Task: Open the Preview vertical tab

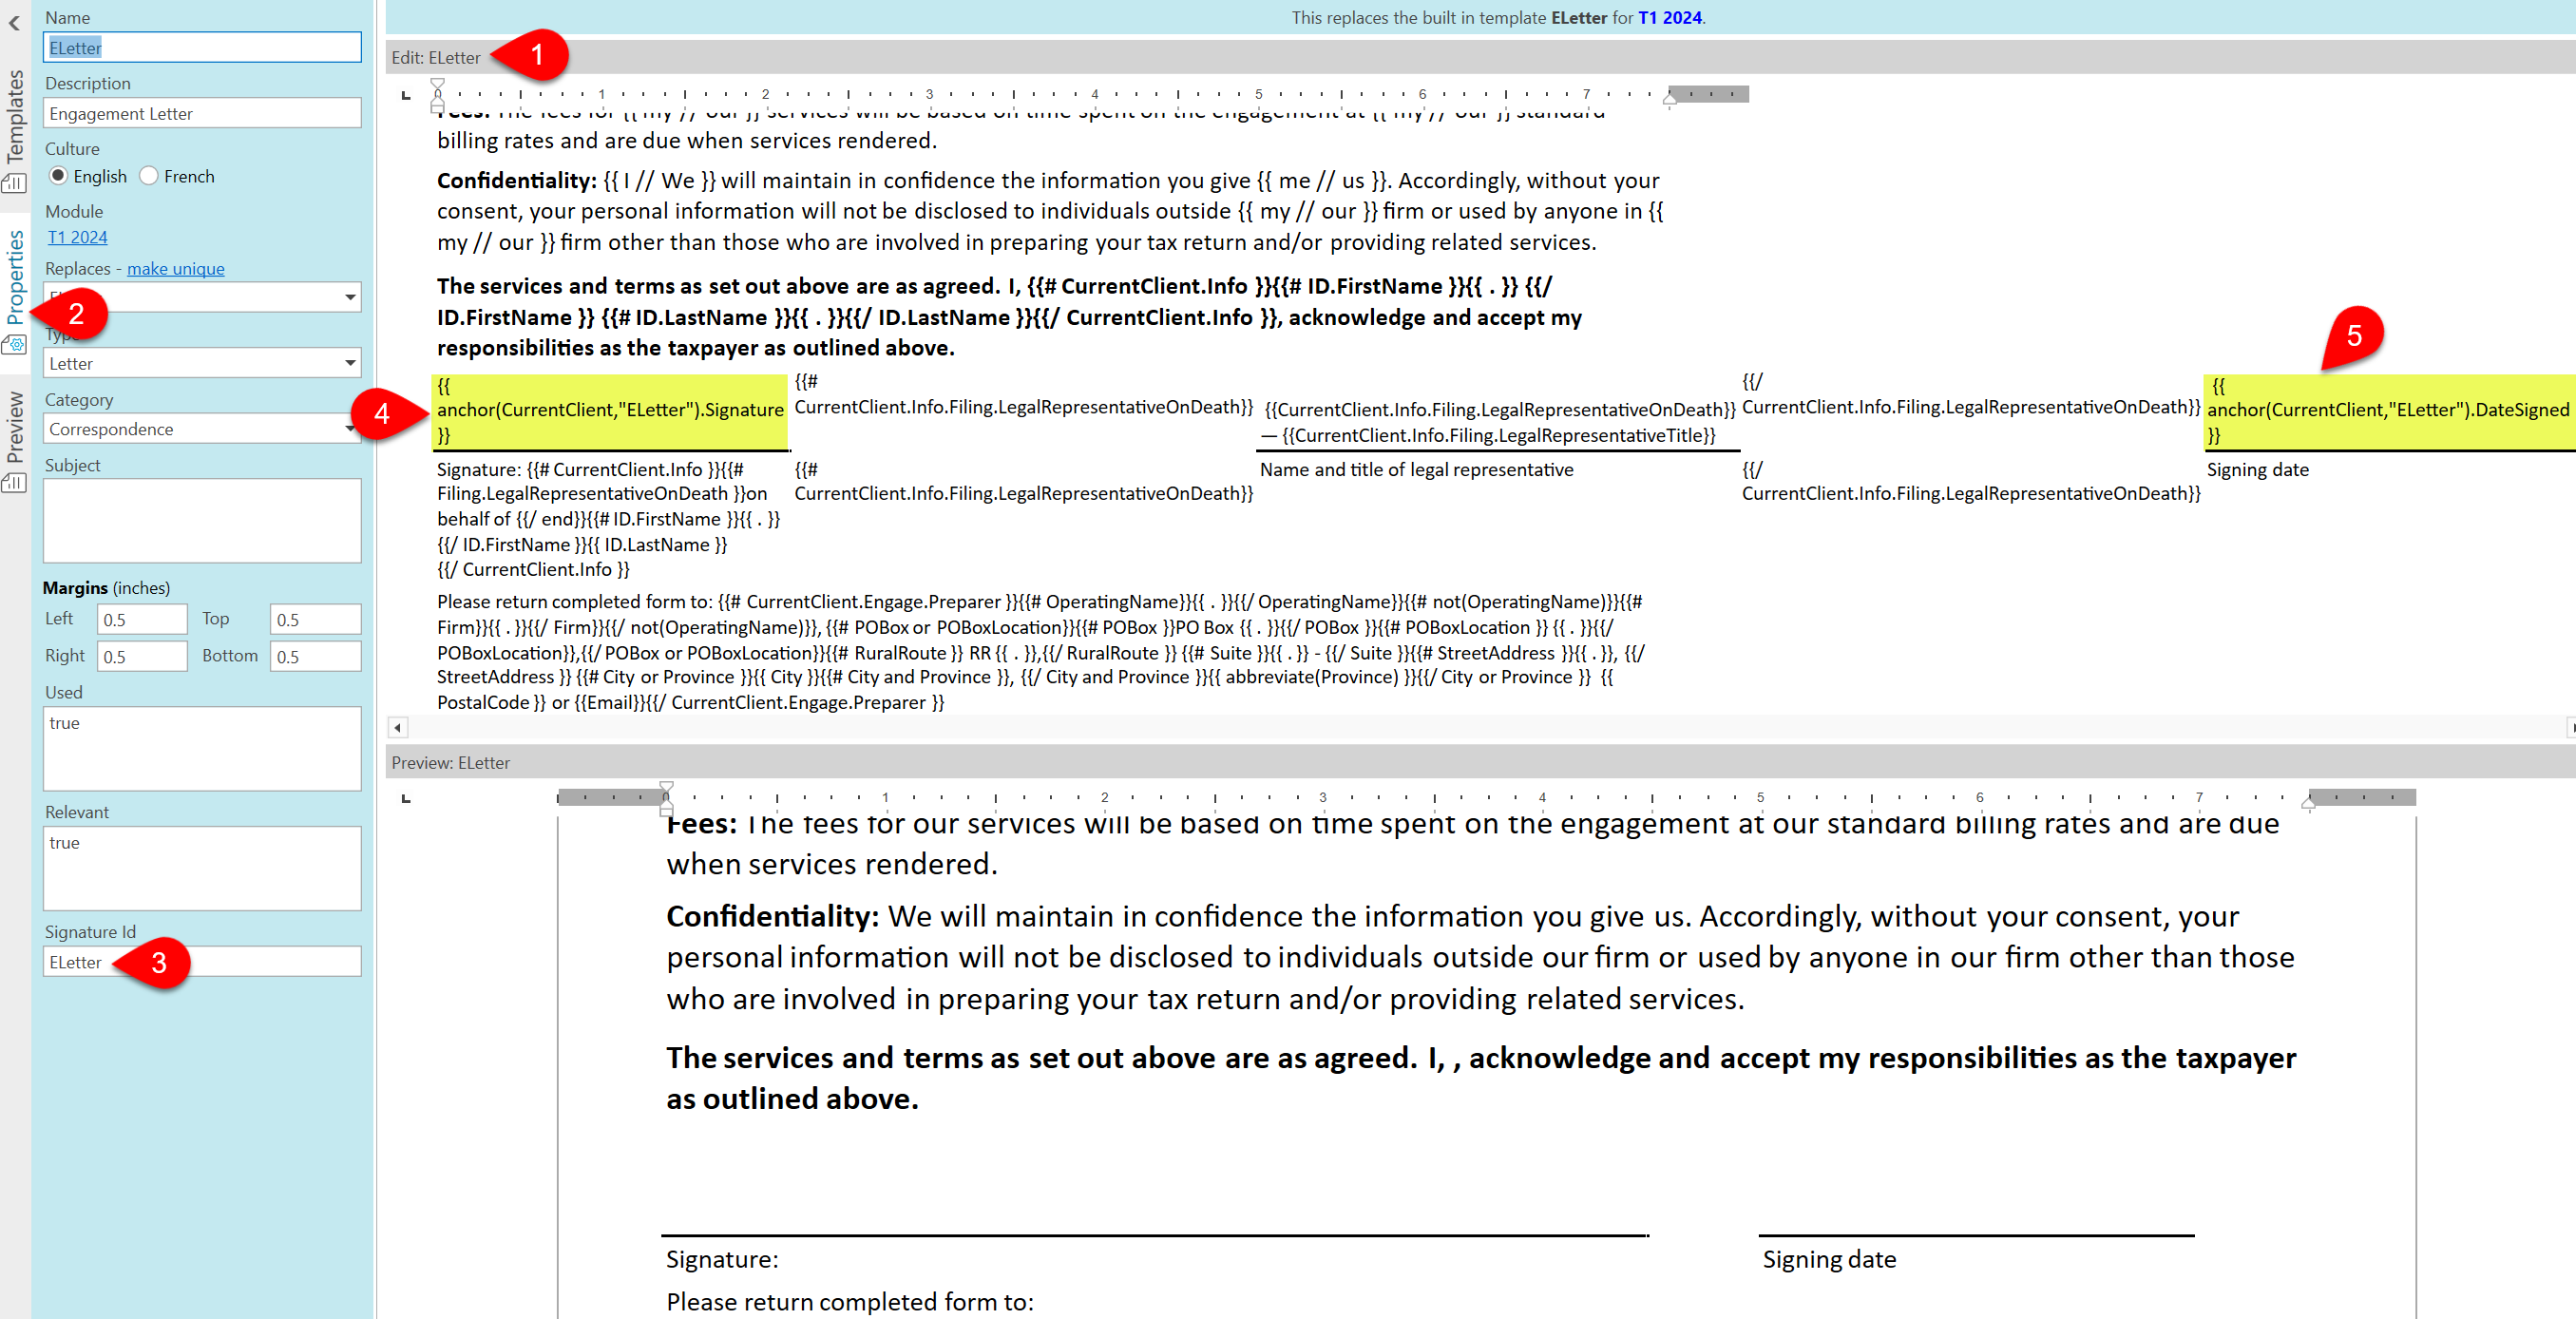Action: coord(15,427)
